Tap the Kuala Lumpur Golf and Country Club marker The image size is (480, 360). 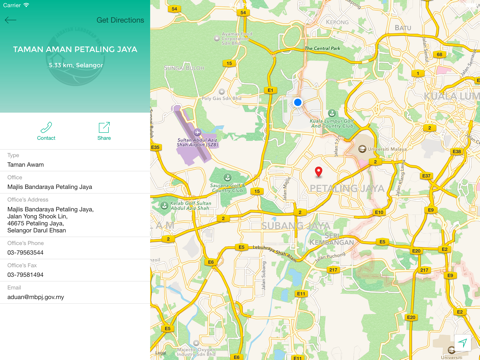(332, 113)
